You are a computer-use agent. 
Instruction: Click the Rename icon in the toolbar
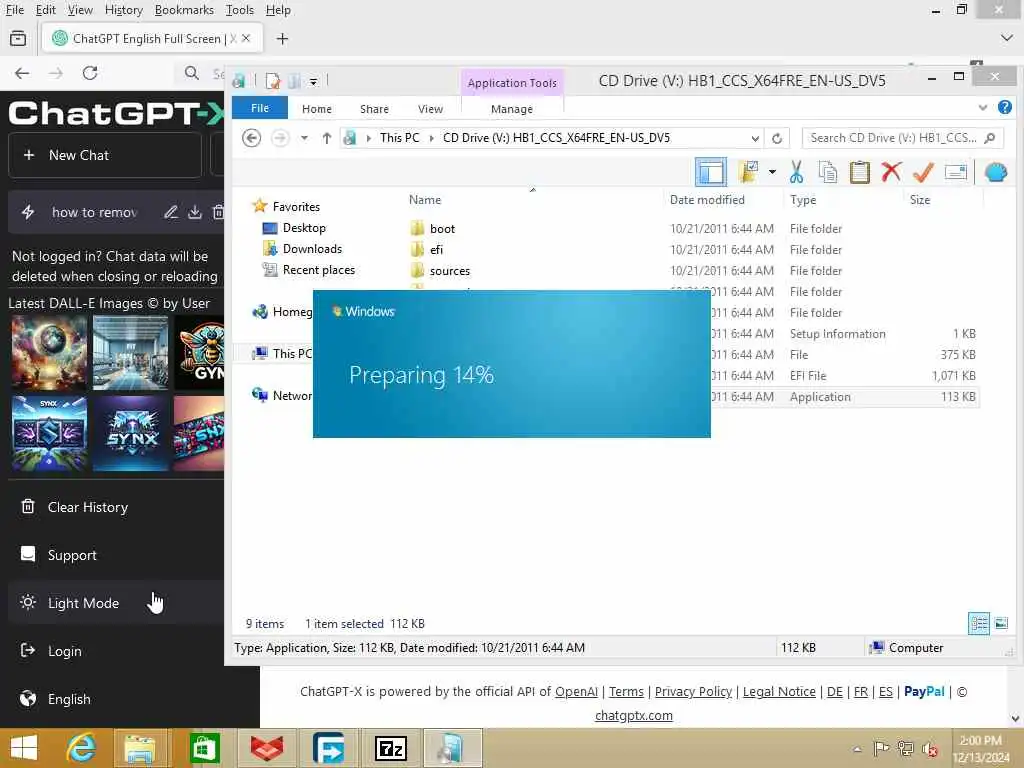tap(955, 172)
